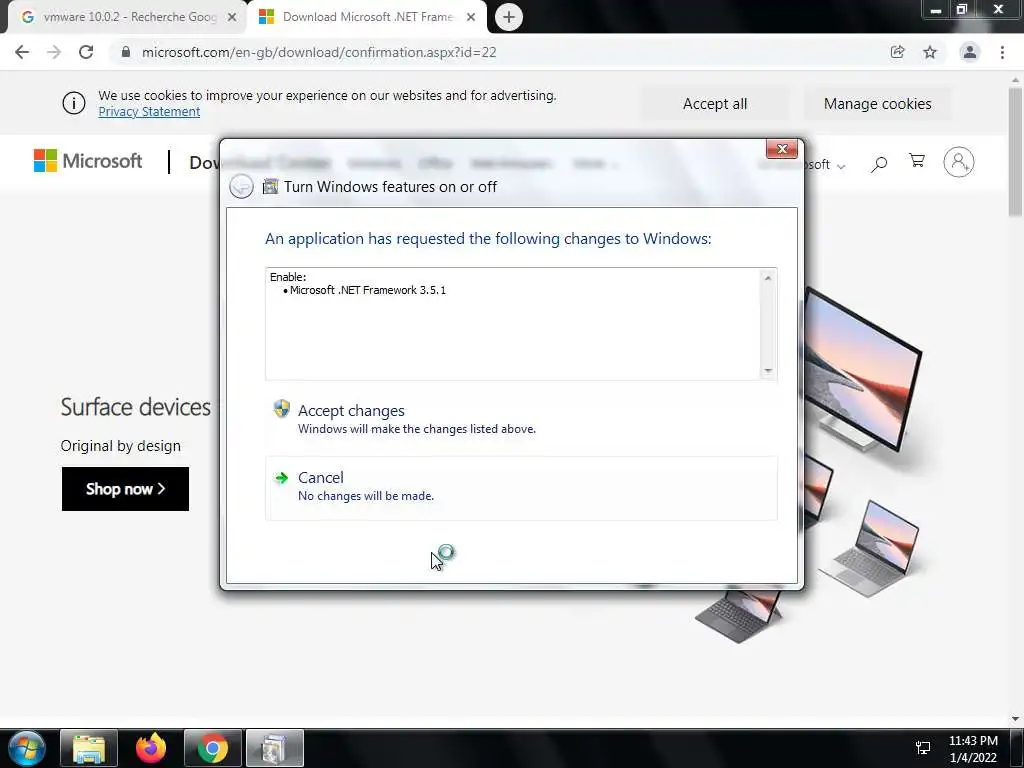The width and height of the screenshot is (1024, 768).
Task: Click Chrome forward navigation arrow
Action: [54, 52]
